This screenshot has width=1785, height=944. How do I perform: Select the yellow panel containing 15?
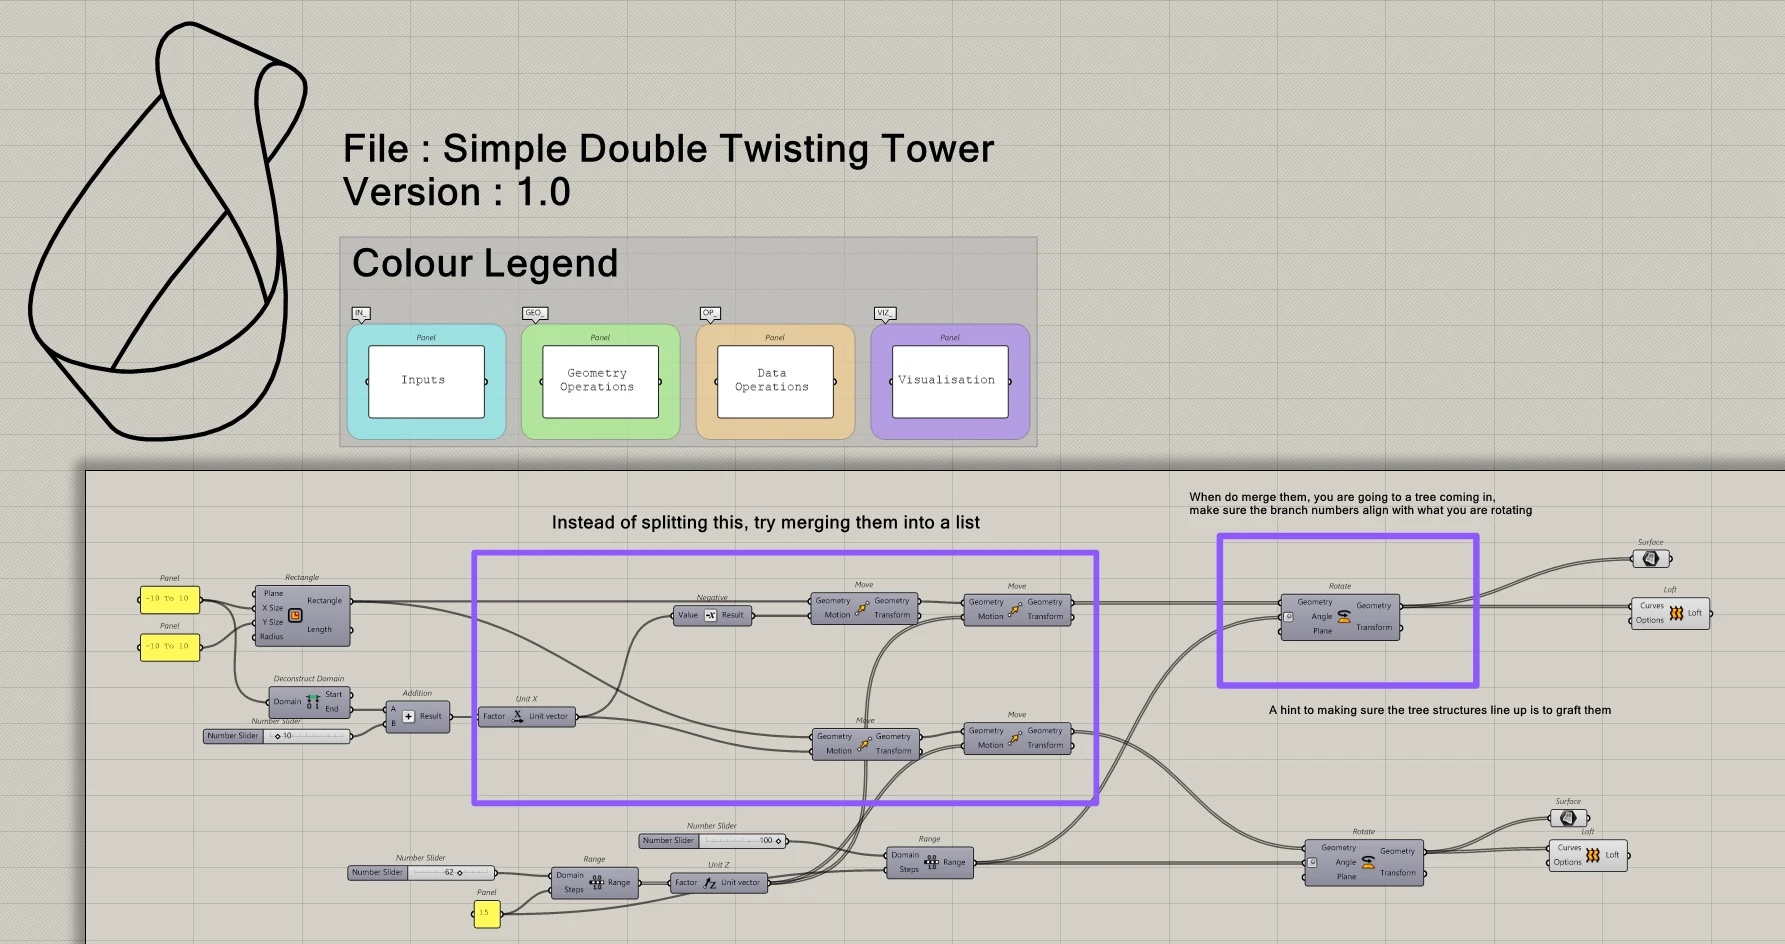pyautogui.click(x=486, y=913)
